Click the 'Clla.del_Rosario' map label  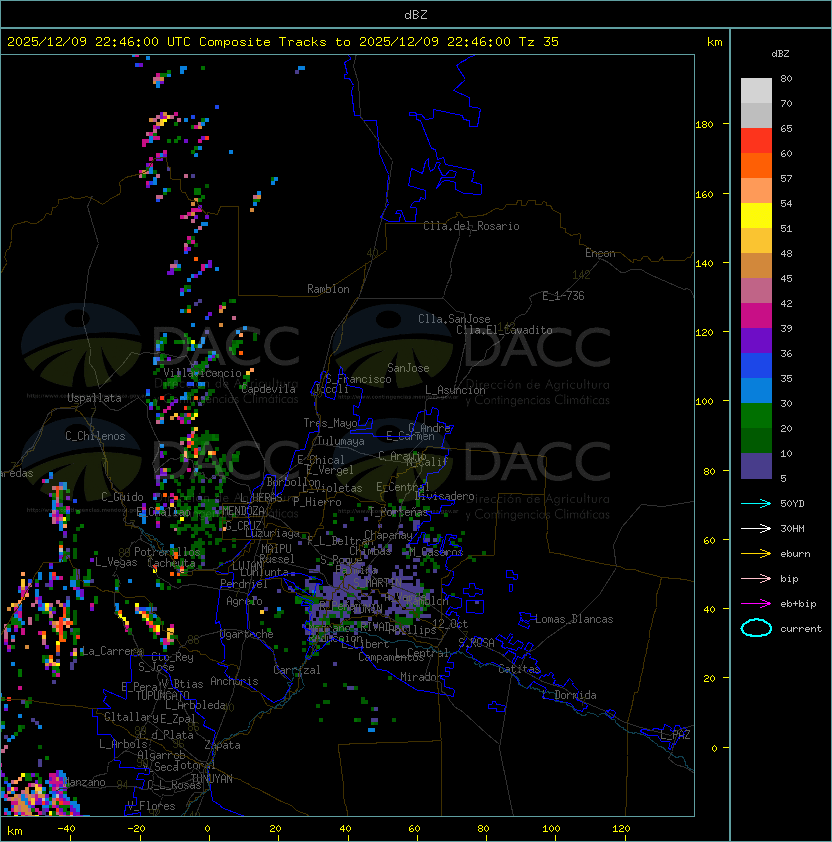pyautogui.click(x=471, y=226)
